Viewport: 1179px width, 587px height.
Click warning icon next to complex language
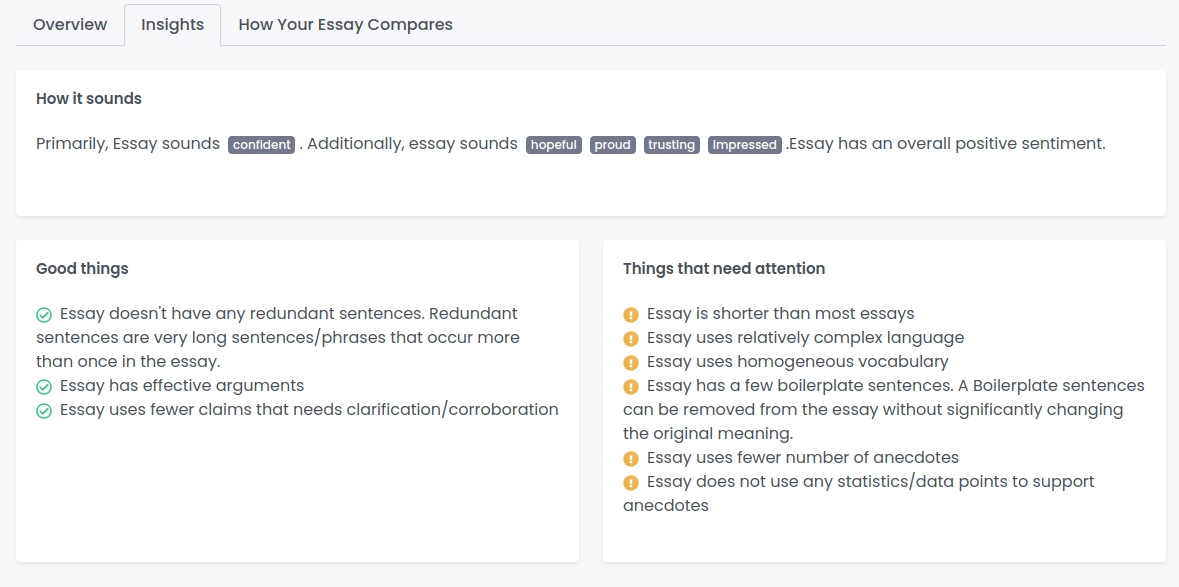pyautogui.click(x=631, y=338)
